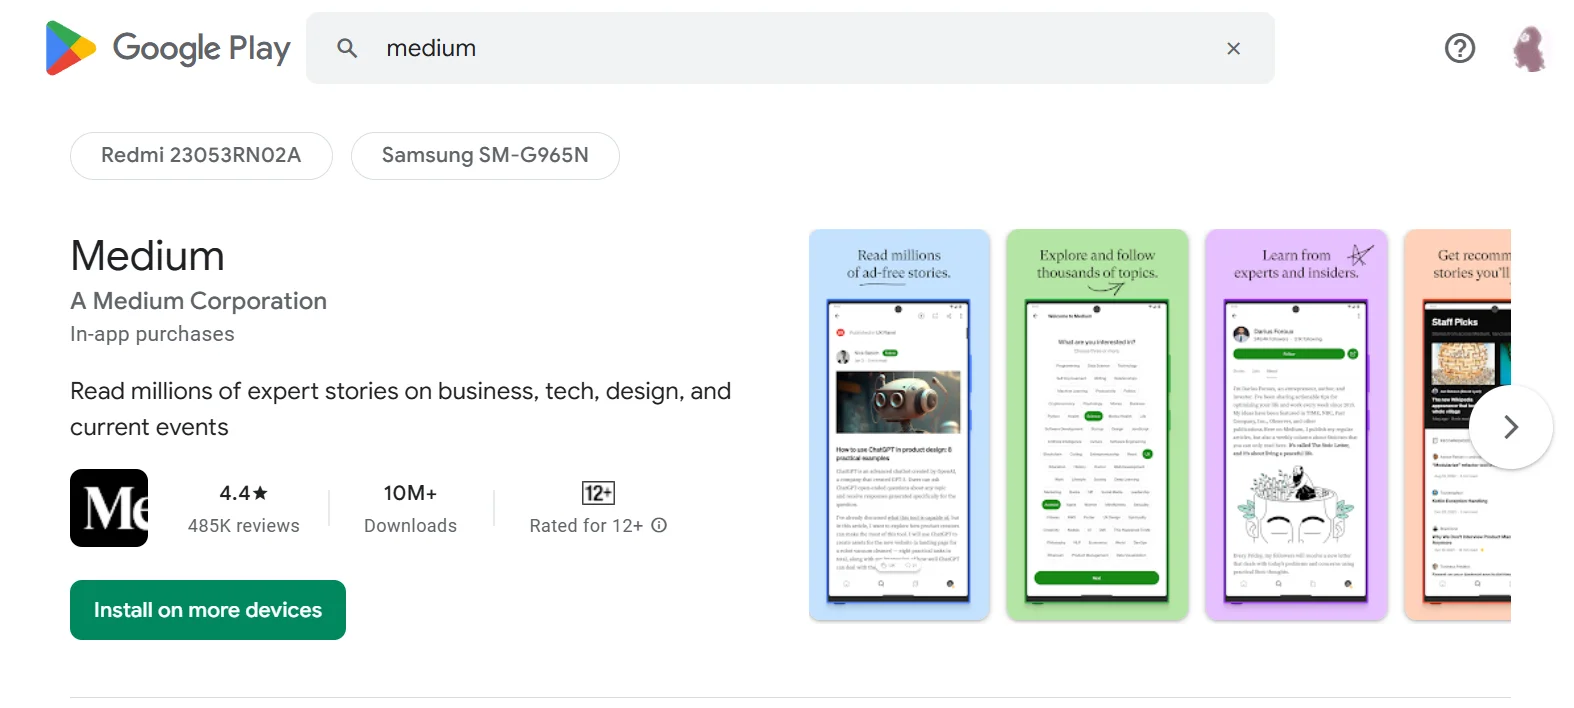
Task: Click Install on more devices button
Action: pos(208,610)
